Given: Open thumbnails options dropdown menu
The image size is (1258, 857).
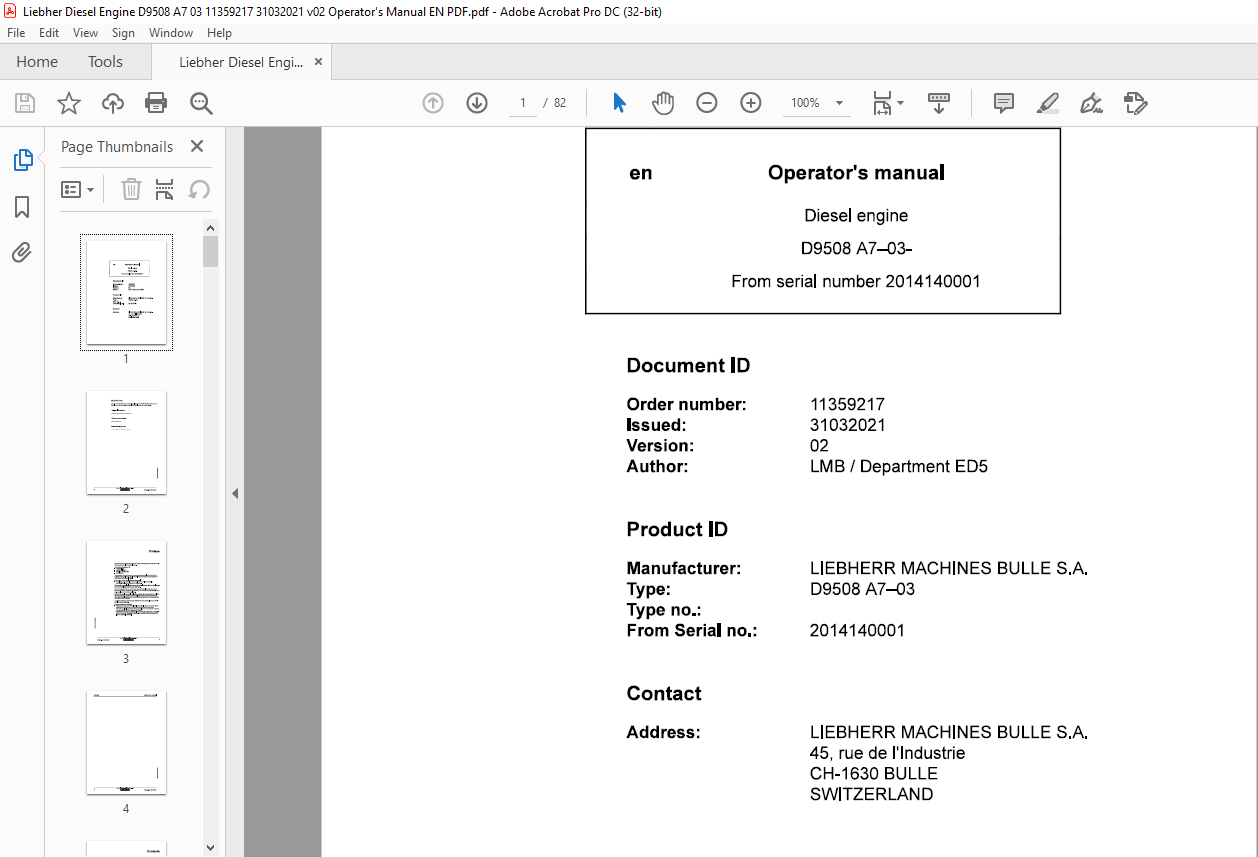Looking at the screenshot, I should point(78,189).
